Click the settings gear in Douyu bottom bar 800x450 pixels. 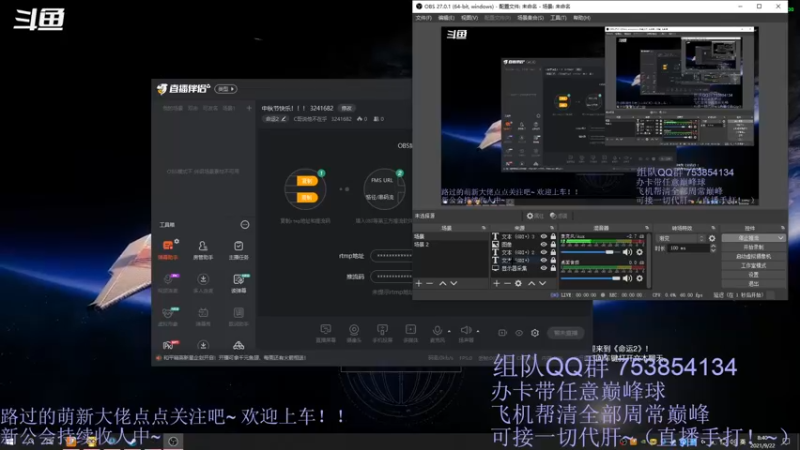point(535,333)
